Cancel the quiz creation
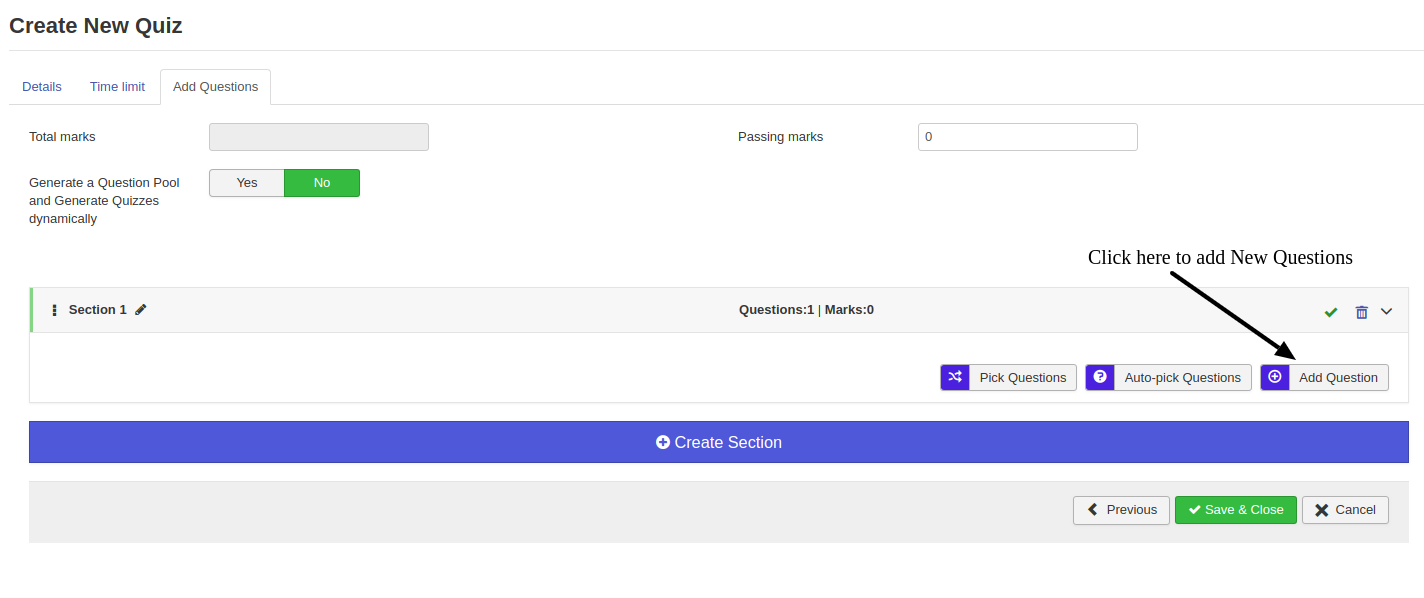Image resolution: width=1424 pixels, height=598 pixels. (1345, 510)
